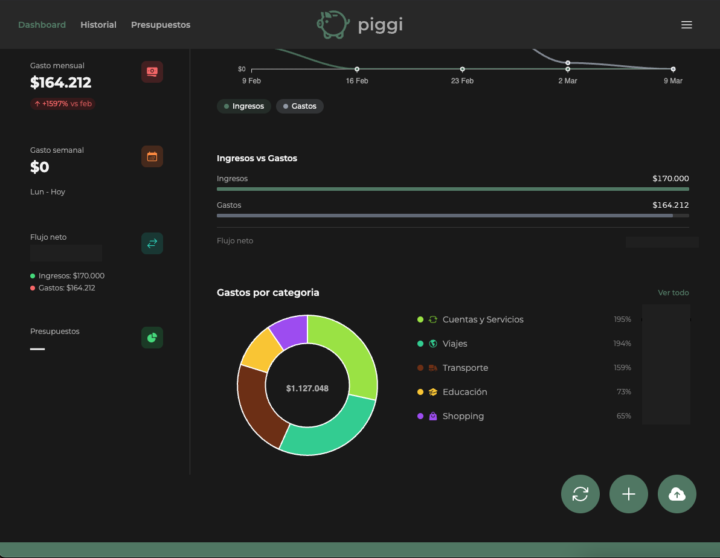
Task: Toggle the Ingresos chart legend chip
Action: tap(244, 106)
